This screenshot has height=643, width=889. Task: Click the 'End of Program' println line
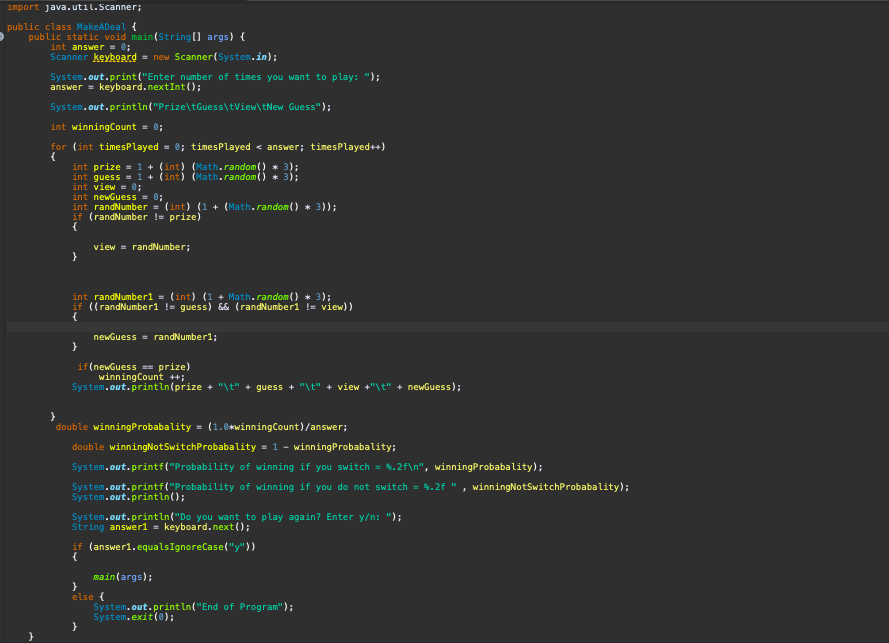tap(193, 607)
